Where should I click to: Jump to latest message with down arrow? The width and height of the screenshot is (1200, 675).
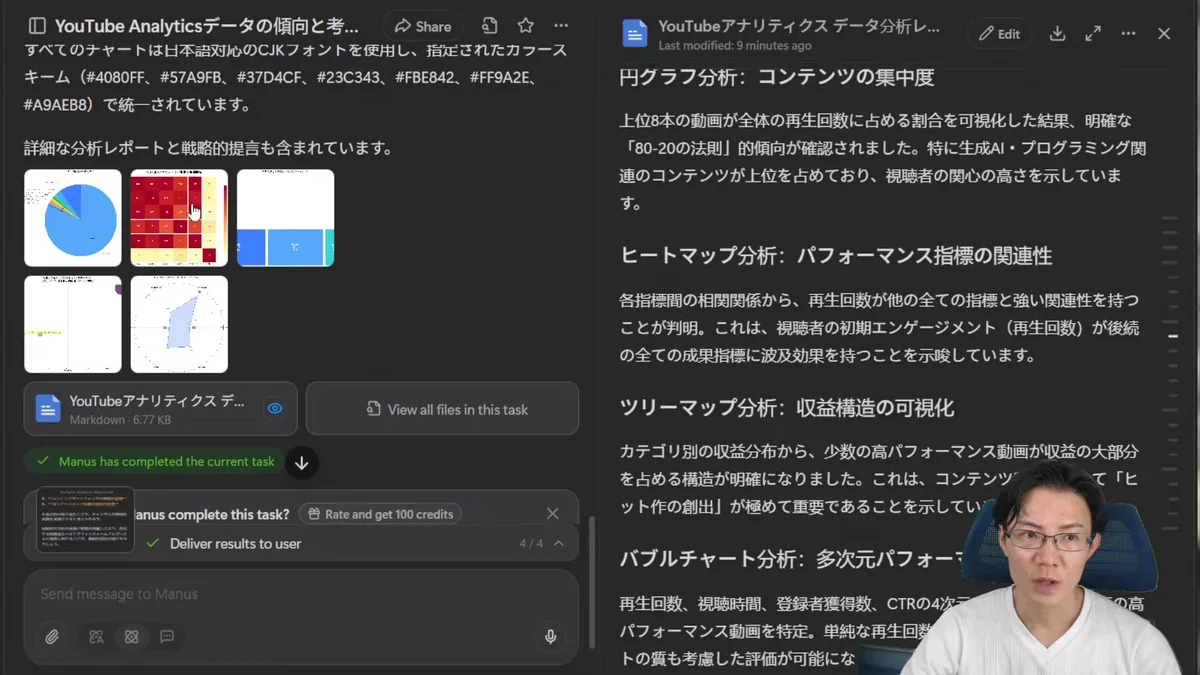[301, 463]
